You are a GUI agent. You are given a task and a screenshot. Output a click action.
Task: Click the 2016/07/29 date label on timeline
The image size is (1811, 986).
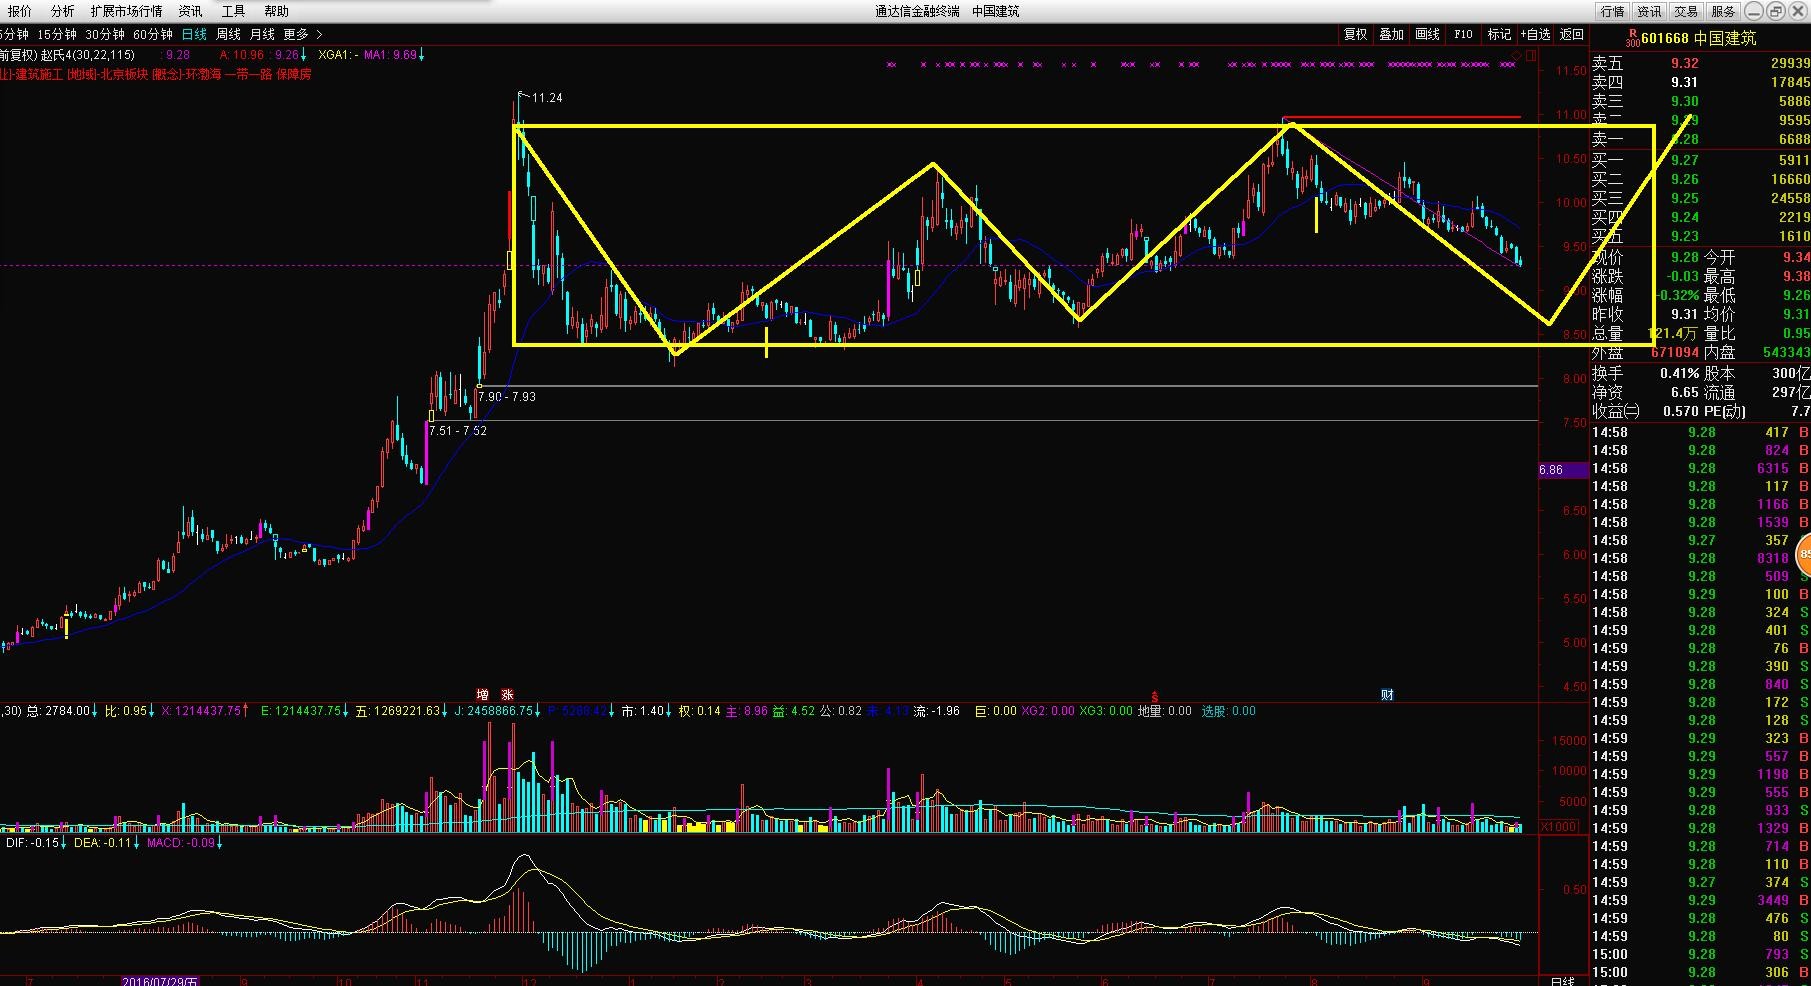(160, 982)
